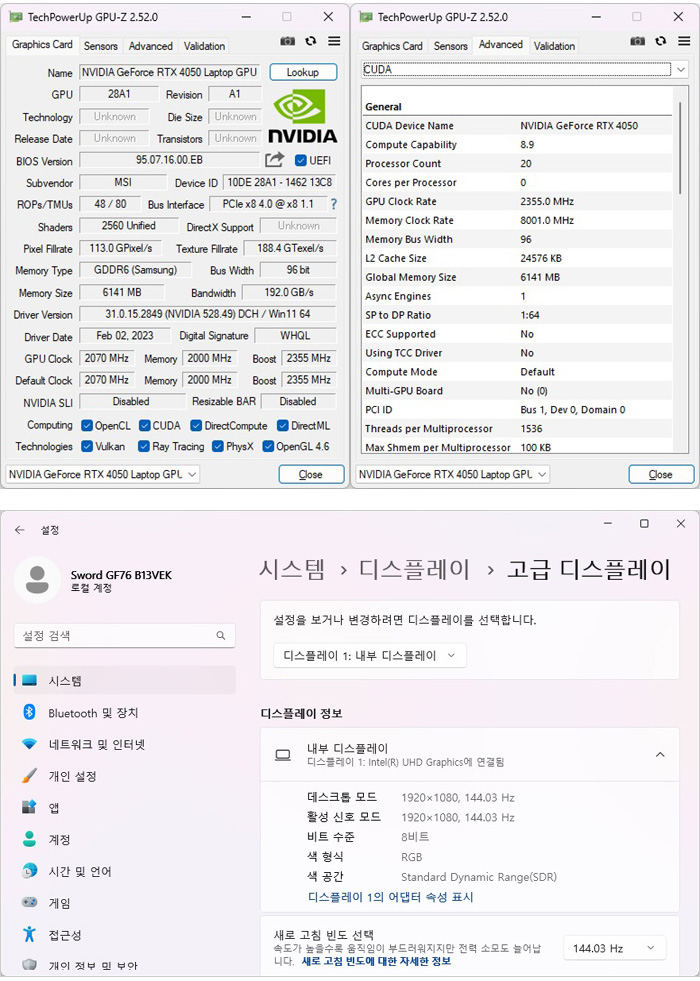Click the Lookup button
Screen dimensions: 700x981
[303, 72]
